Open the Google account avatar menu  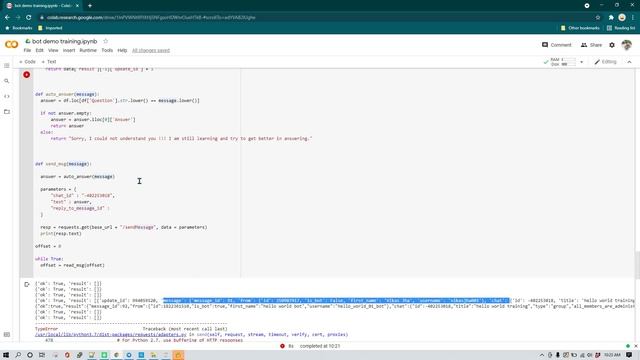[627, 45]
